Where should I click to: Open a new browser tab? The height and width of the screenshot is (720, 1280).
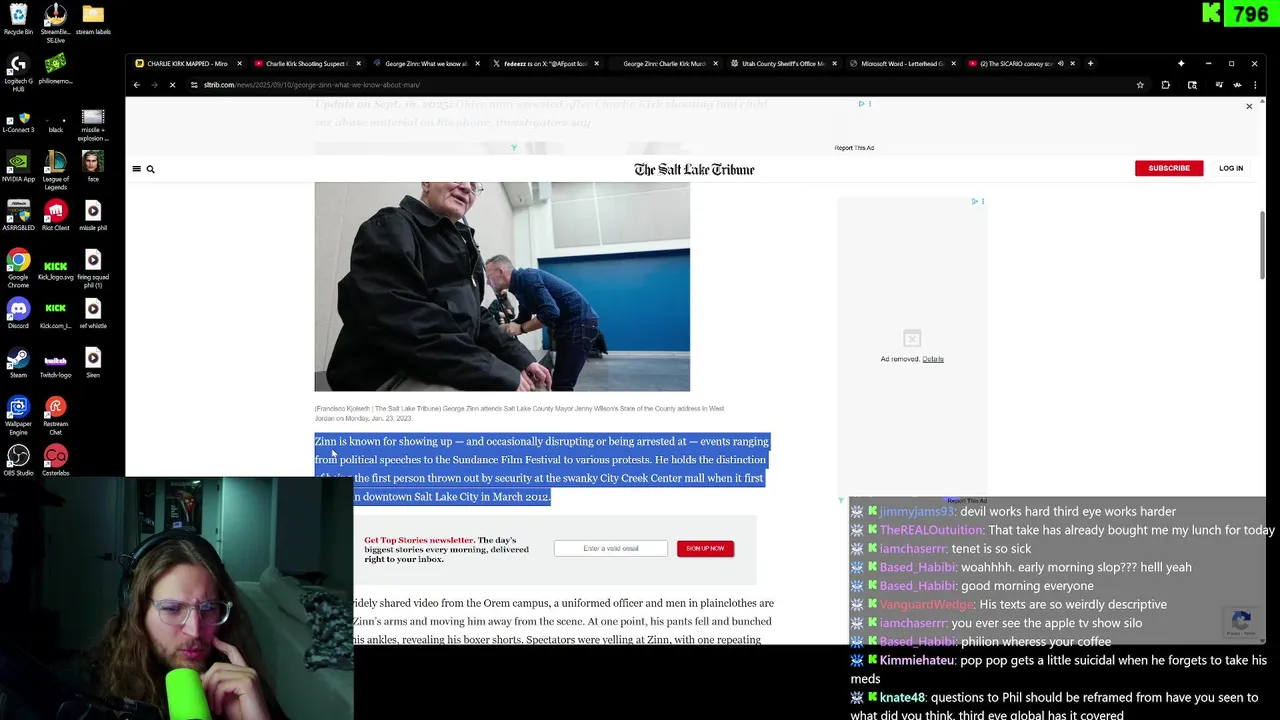point(1091,63)
